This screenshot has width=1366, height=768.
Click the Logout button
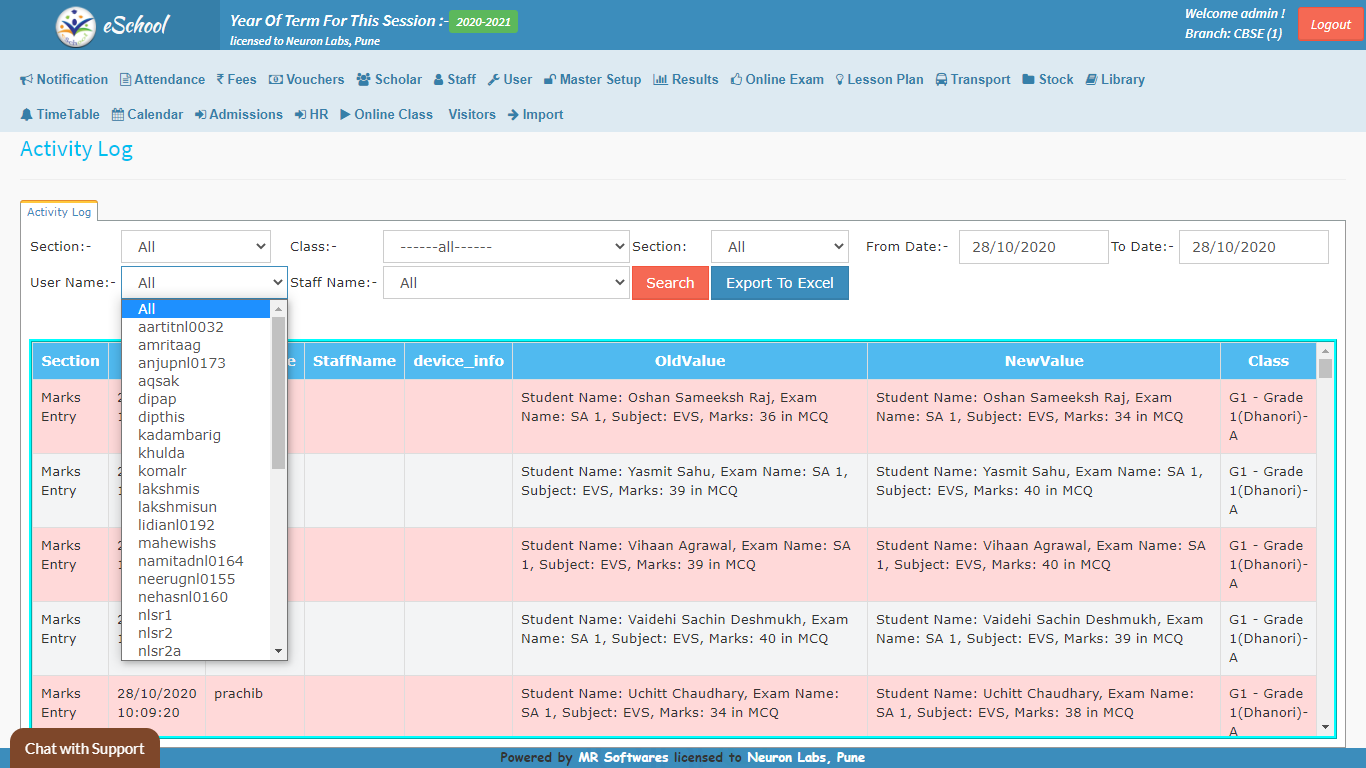(1330, 25)
